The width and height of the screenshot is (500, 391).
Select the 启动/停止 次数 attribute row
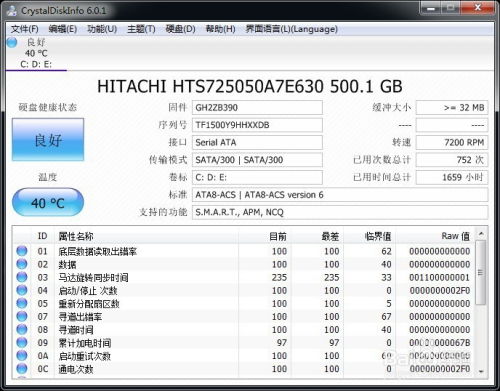pos(244,290)
